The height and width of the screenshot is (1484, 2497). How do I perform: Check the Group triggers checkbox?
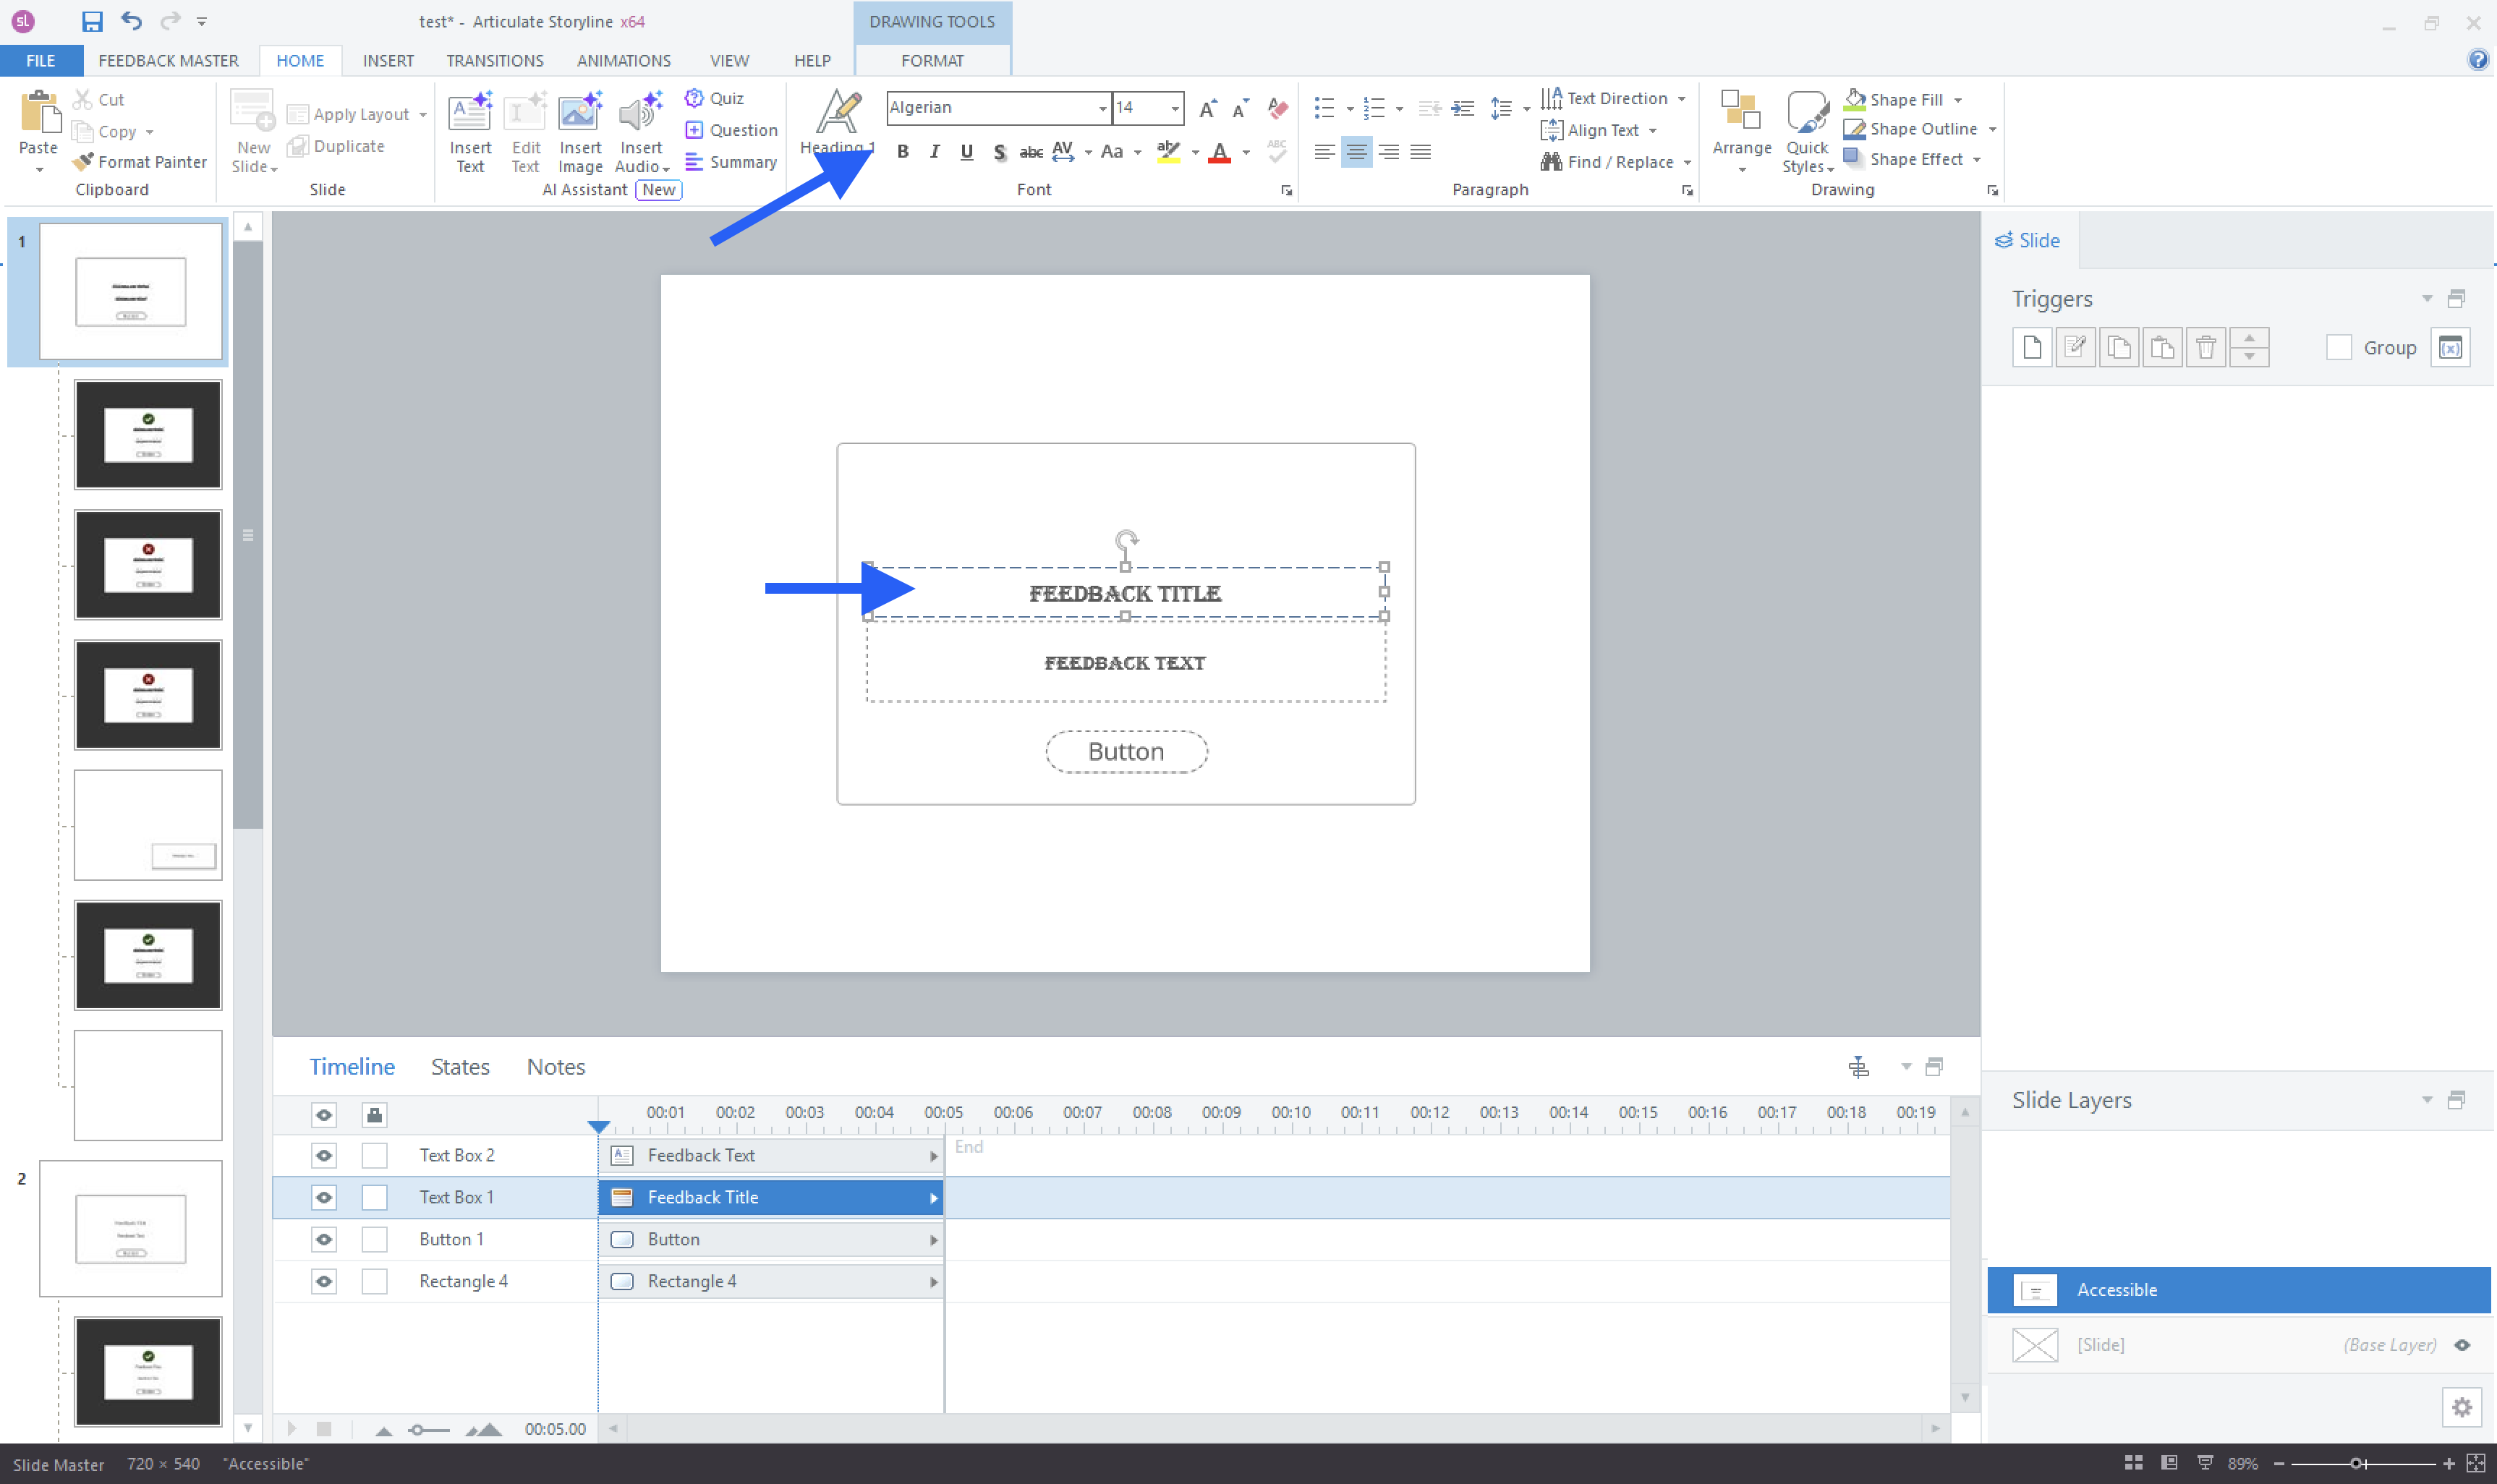point(2338,348)
